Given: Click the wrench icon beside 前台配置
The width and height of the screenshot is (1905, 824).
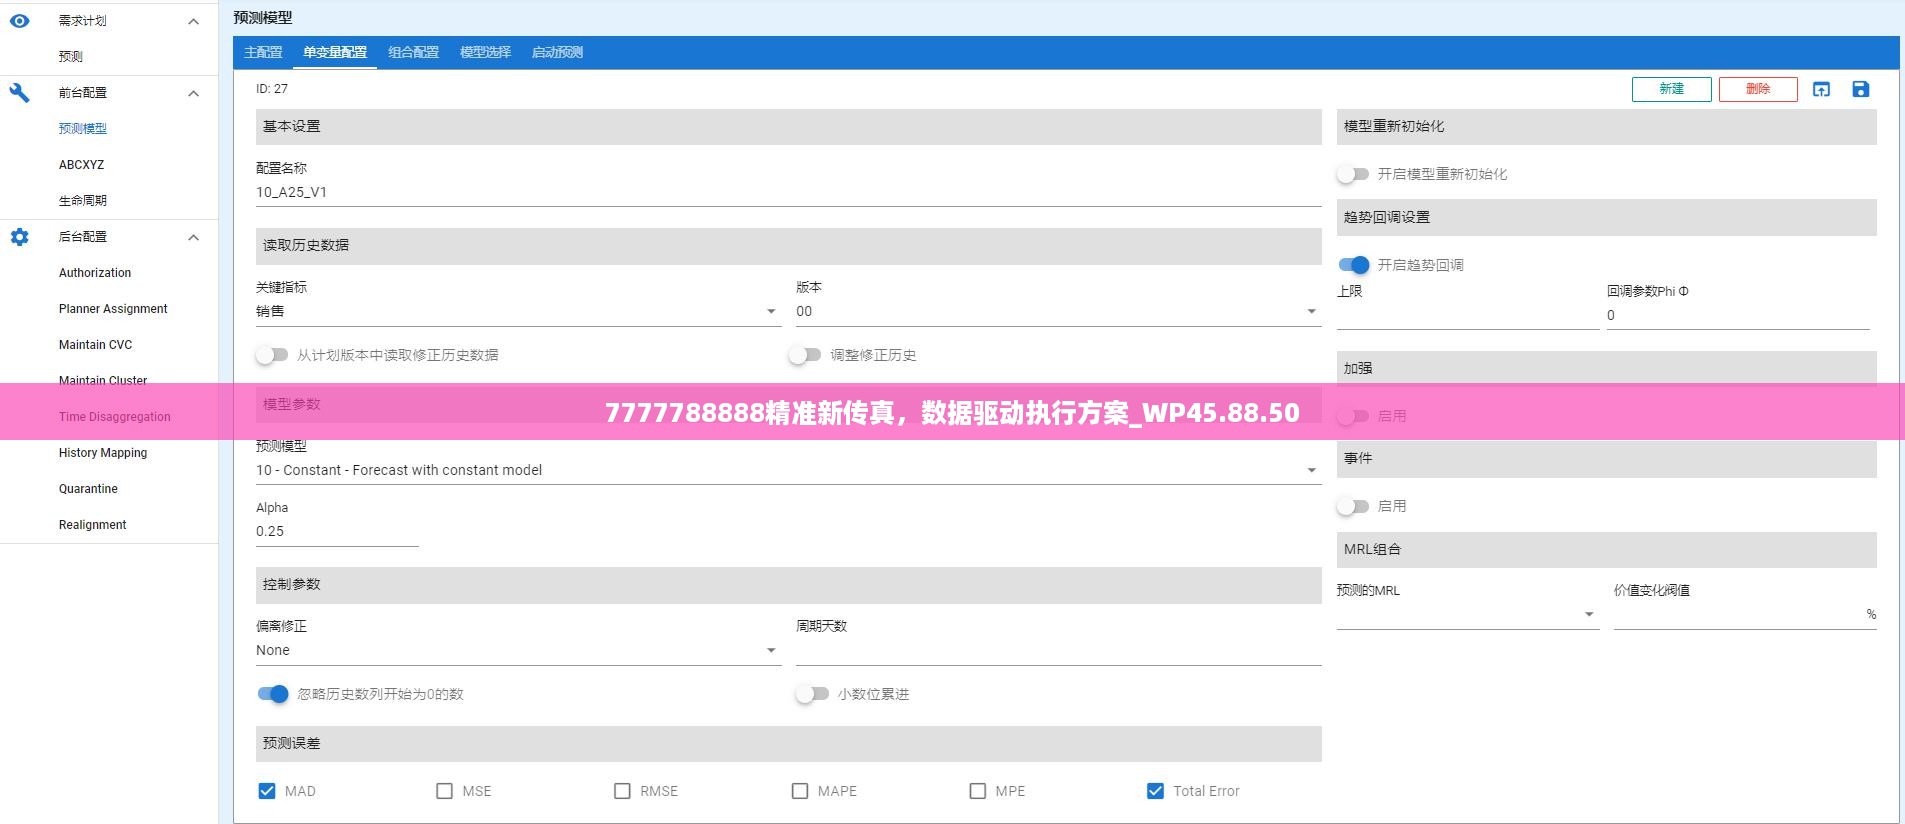Looking at the screenshot, I should point(19,93).
